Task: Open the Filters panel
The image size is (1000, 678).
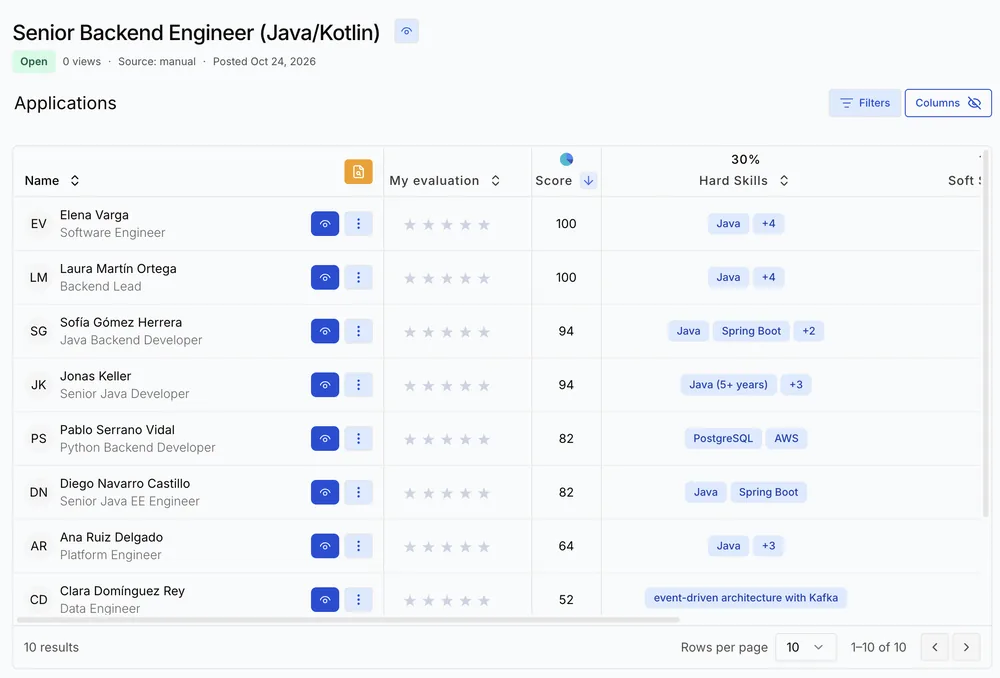Action: [x=865, y=103]
